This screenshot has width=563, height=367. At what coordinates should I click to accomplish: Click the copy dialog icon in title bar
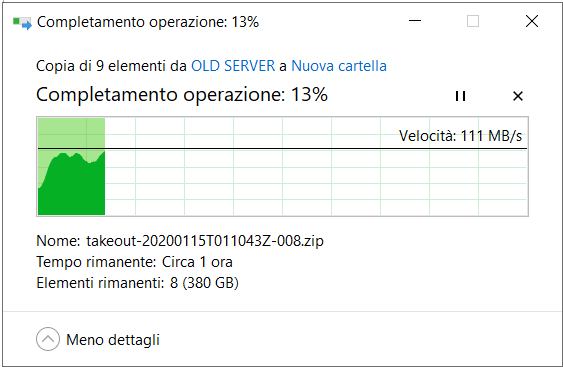[22, 23]
